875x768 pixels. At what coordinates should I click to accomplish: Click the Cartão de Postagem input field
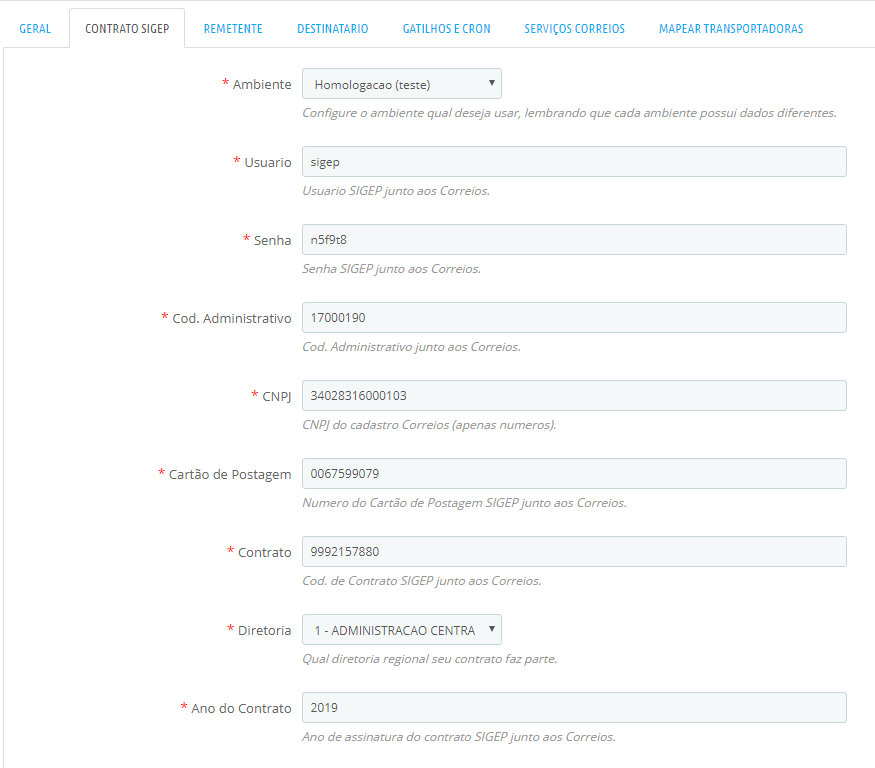pyautogui.click(x=574, y=474)
